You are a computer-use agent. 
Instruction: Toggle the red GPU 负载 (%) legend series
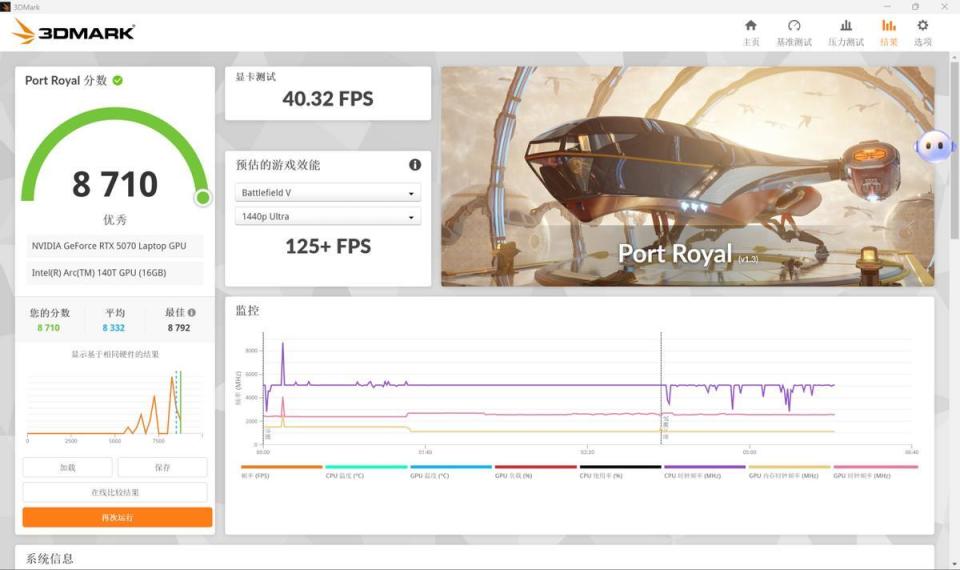pos(535,471)
